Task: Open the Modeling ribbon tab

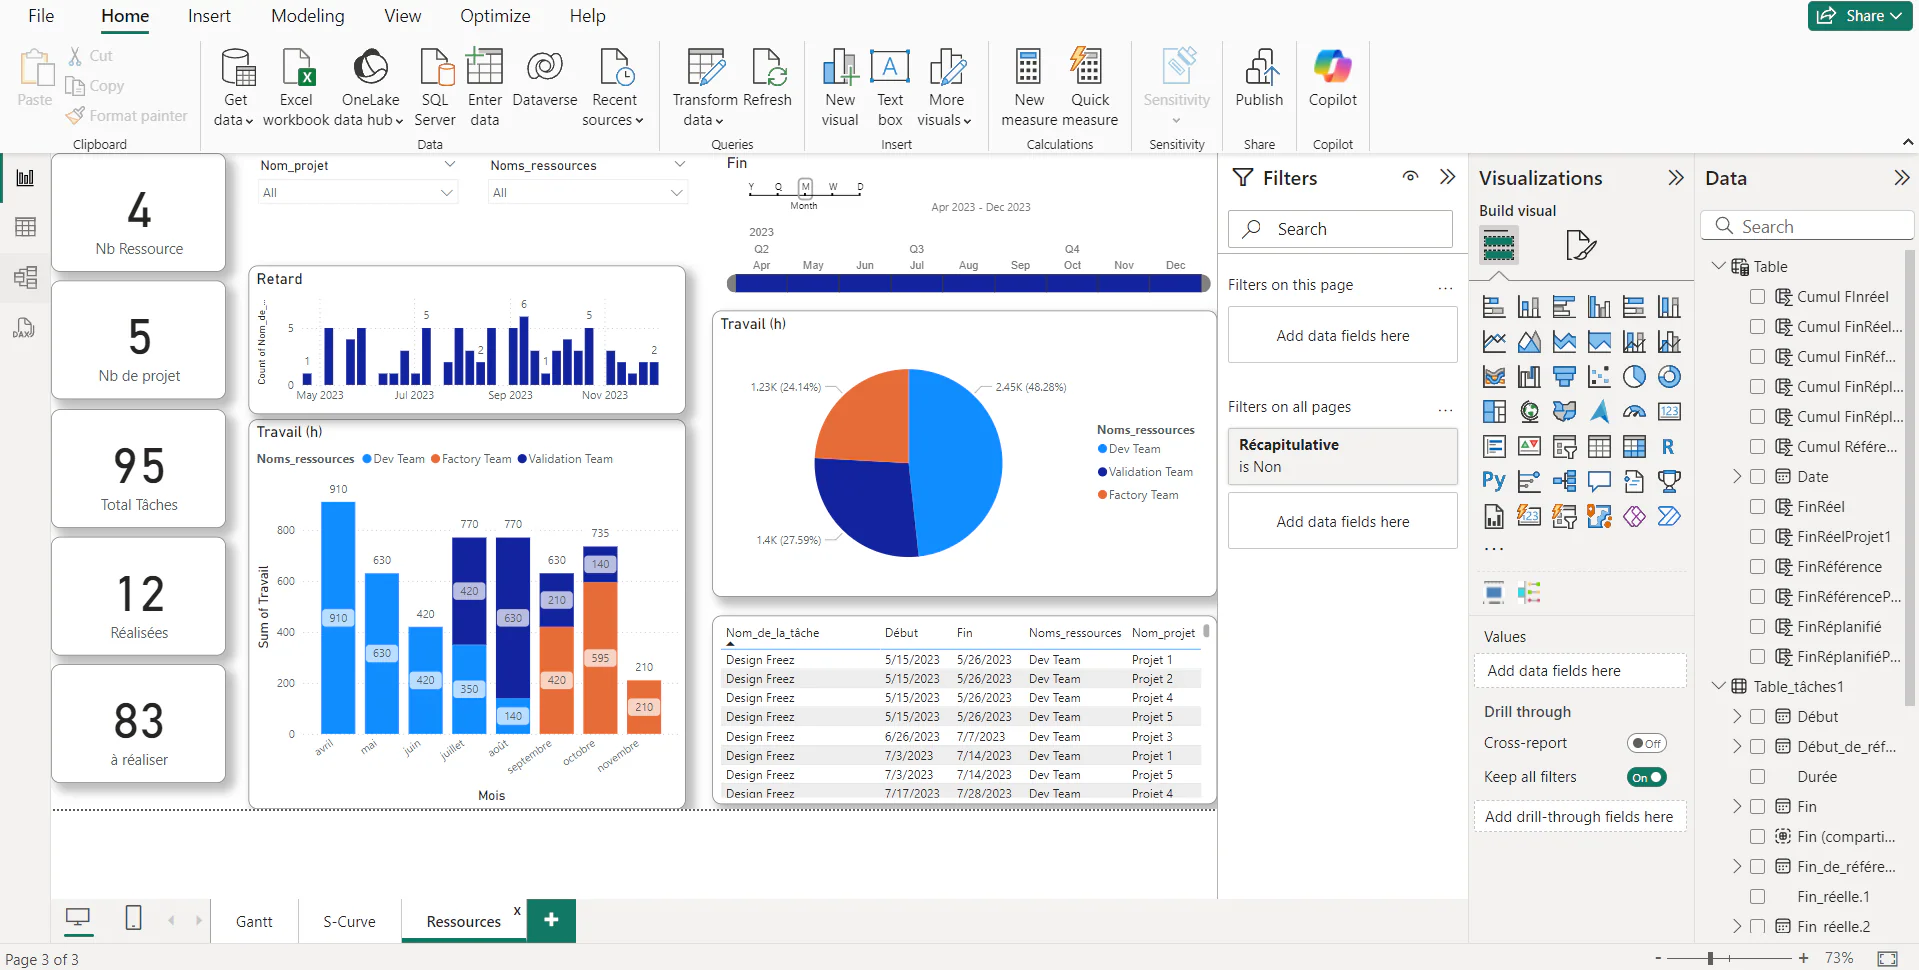Action: tap(307, 16)
